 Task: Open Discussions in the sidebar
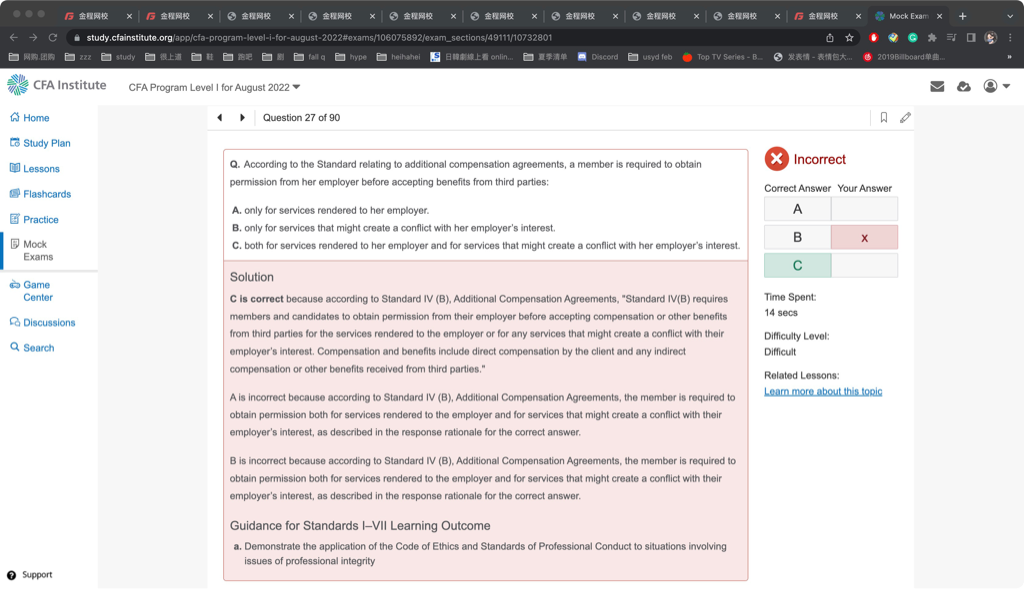(x=42, y=323)
